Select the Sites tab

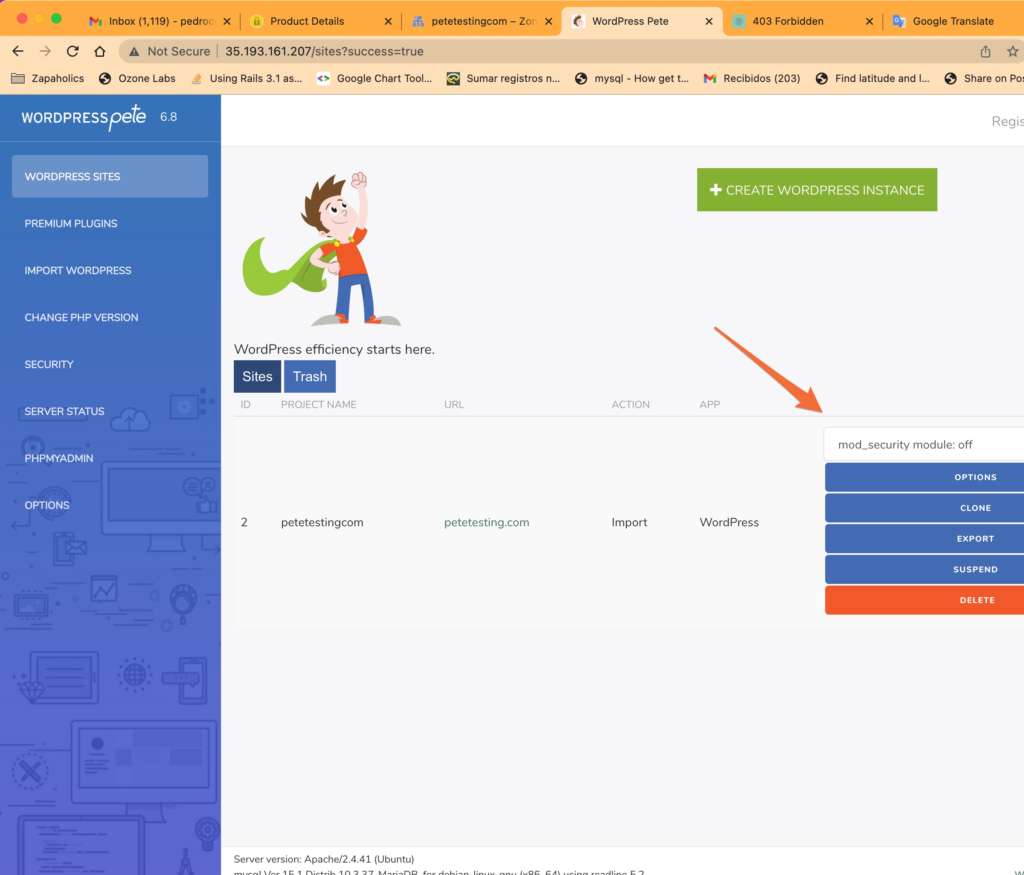[257, 377]
